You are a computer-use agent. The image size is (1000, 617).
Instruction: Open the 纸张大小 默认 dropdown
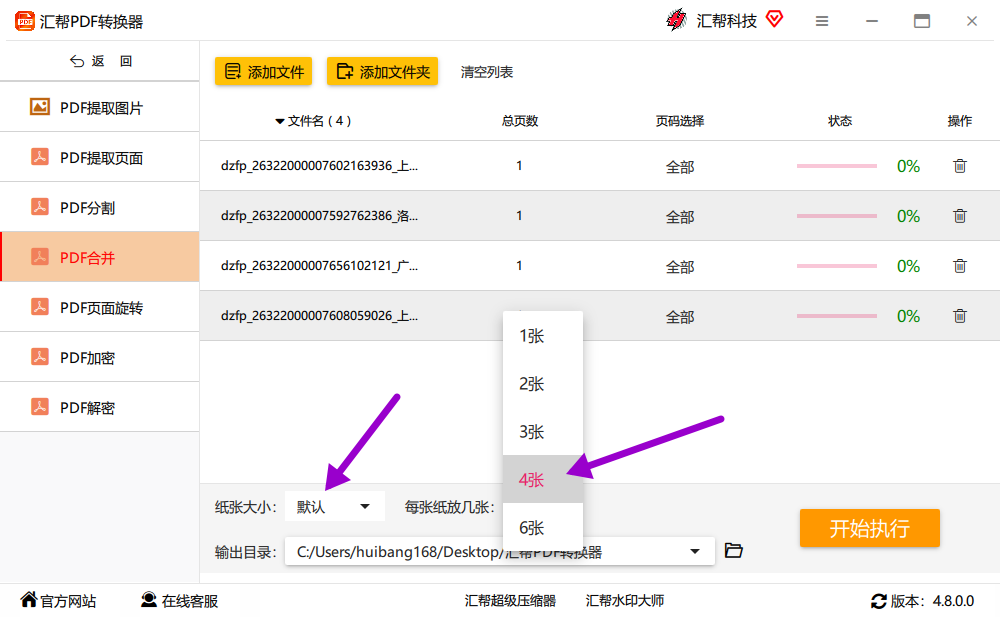tap(335, 507)
